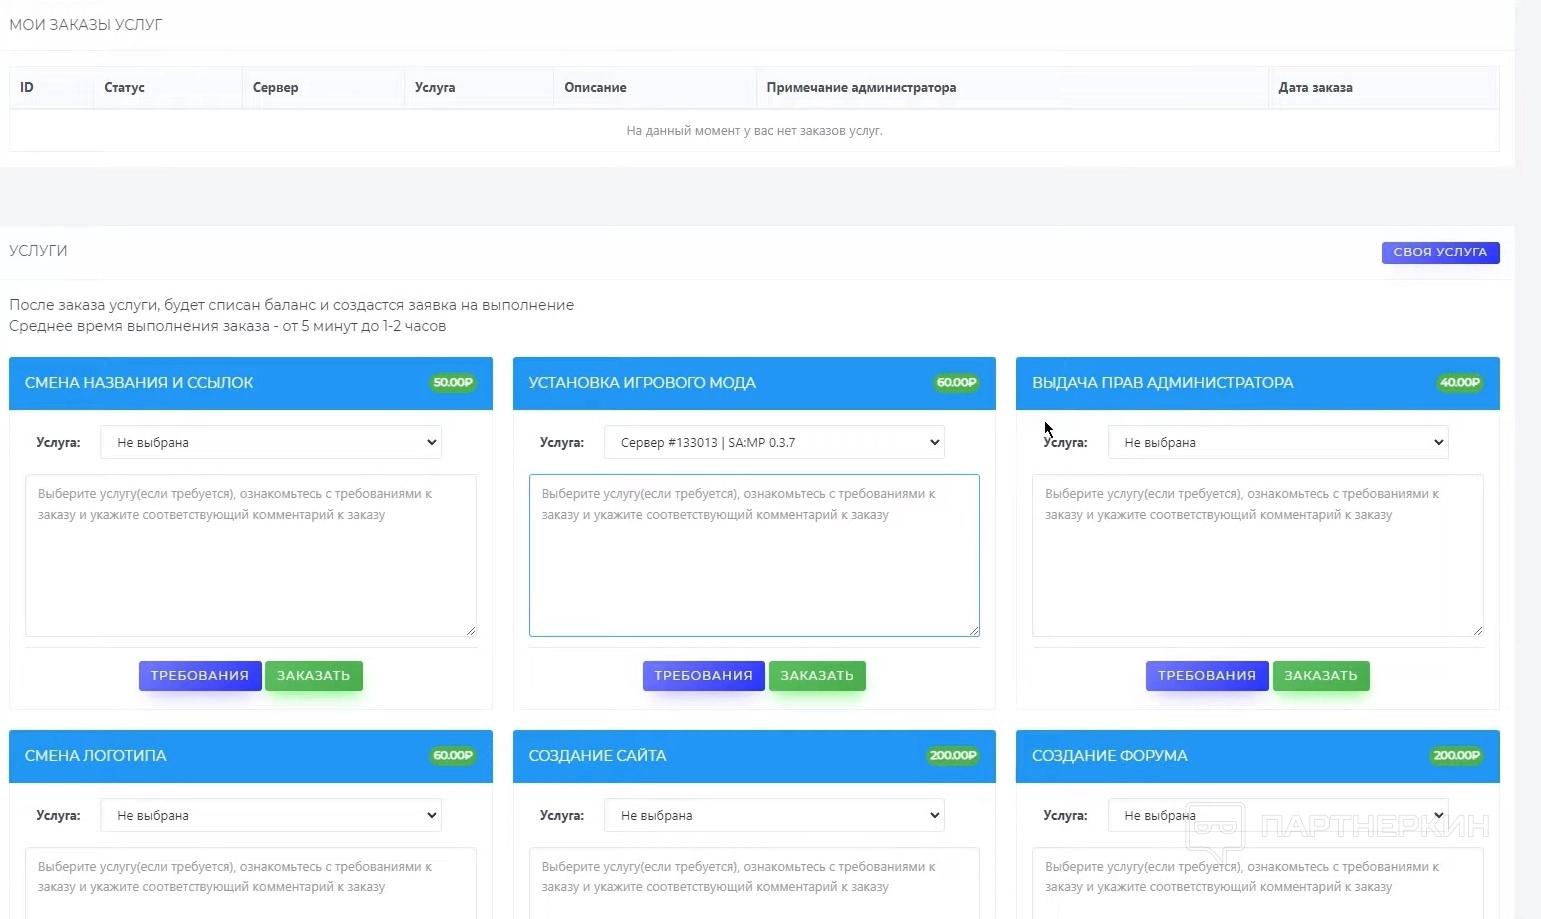Open 'Требования' for 'Выдача прав администратора'

coord(1206,676)
